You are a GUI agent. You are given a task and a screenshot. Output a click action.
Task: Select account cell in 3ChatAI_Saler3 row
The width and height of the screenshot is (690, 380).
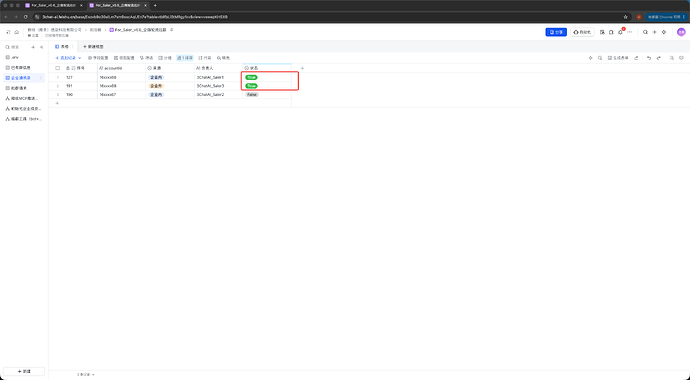tap(121, 86)
